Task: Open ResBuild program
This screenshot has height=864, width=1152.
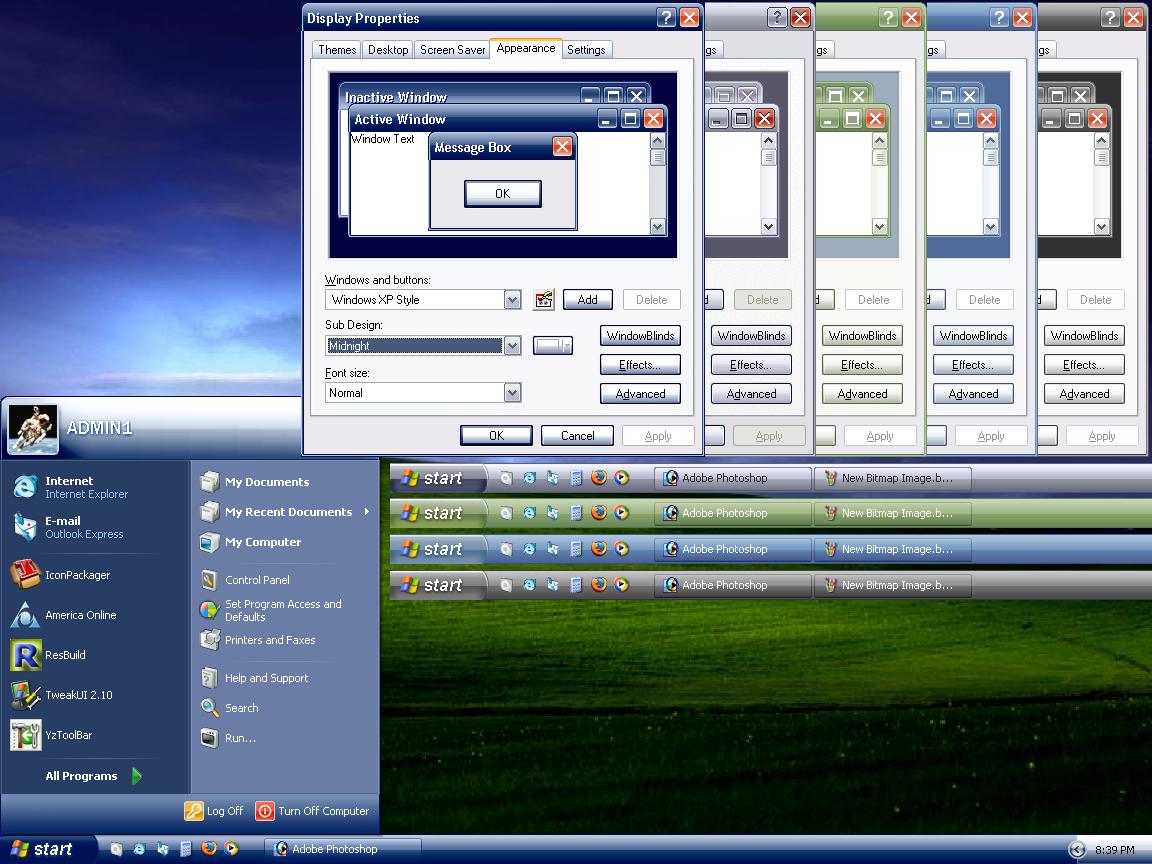Action: (48, 655)
